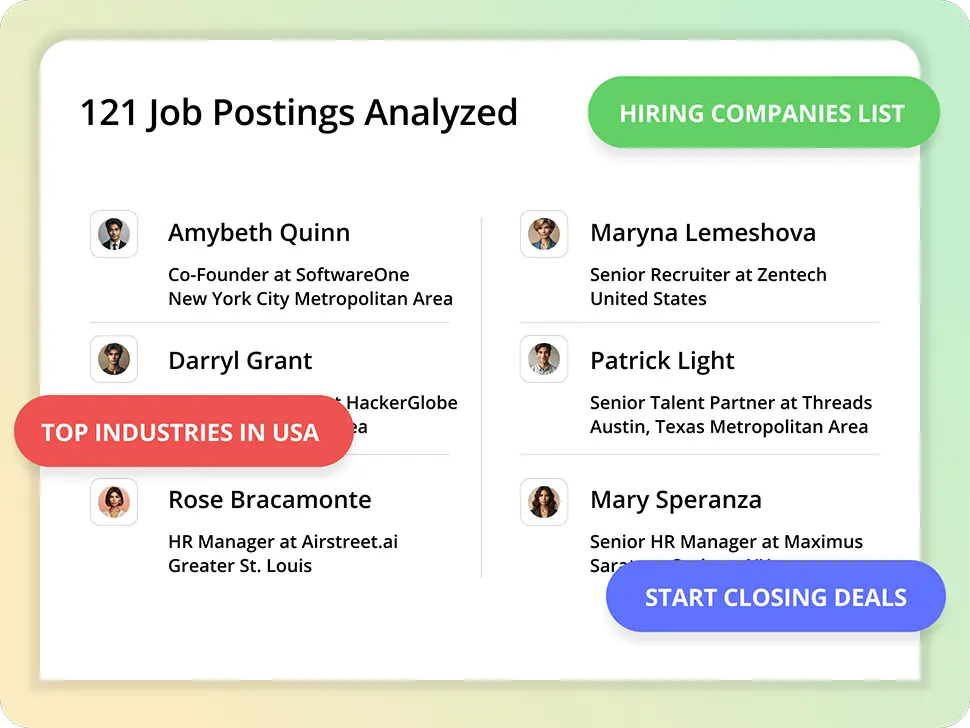Click the Start Closing Deals button

(775, 597)
